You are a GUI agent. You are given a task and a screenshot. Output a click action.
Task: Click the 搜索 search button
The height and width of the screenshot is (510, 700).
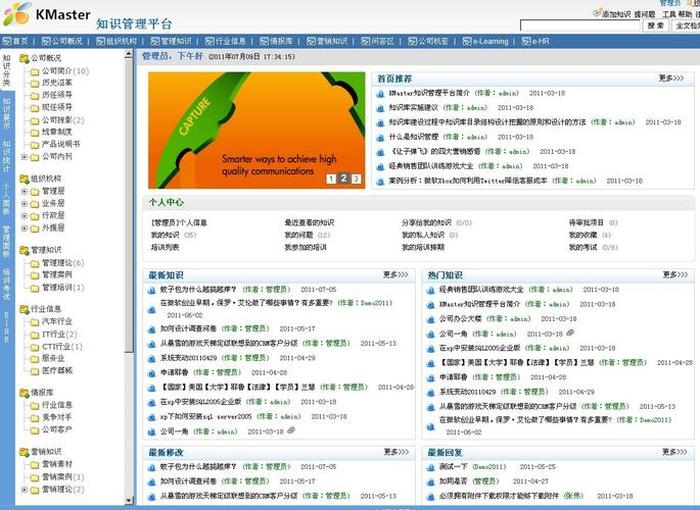click(656, 26)
